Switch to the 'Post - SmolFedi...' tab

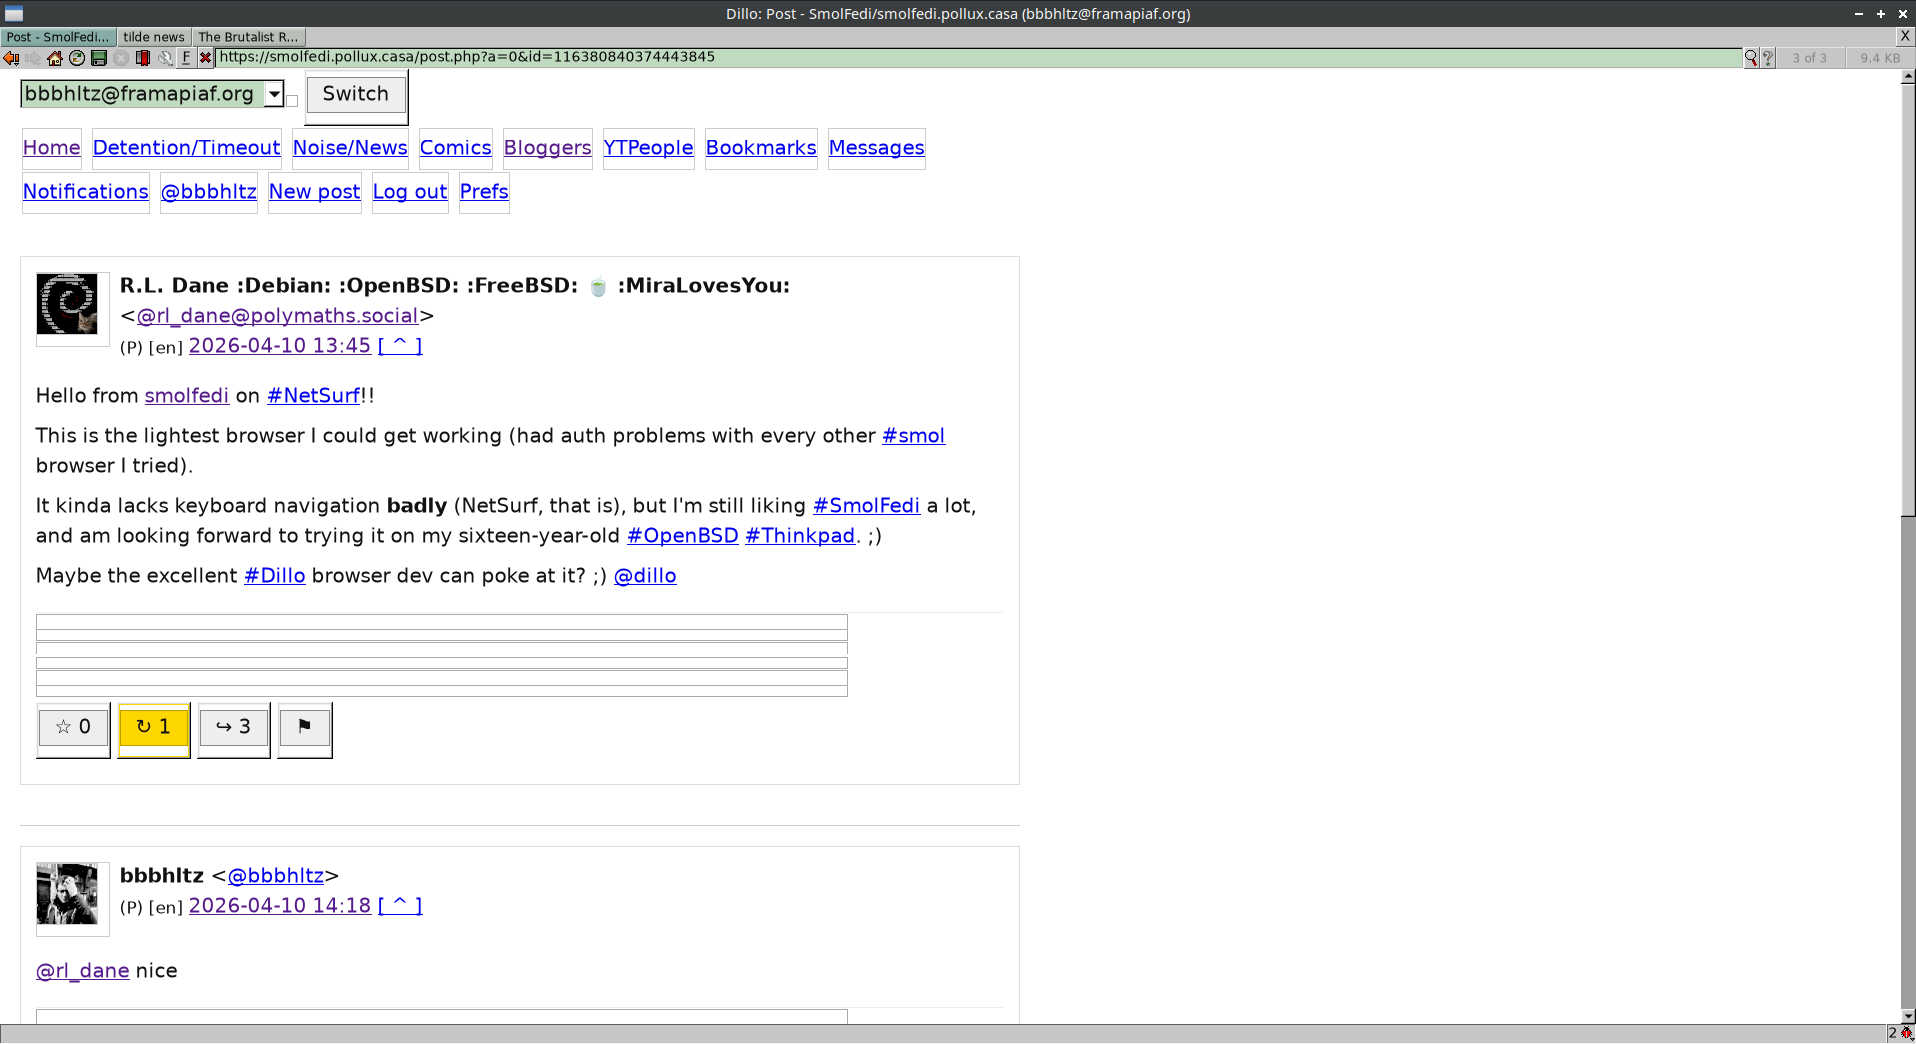point(58,37)
